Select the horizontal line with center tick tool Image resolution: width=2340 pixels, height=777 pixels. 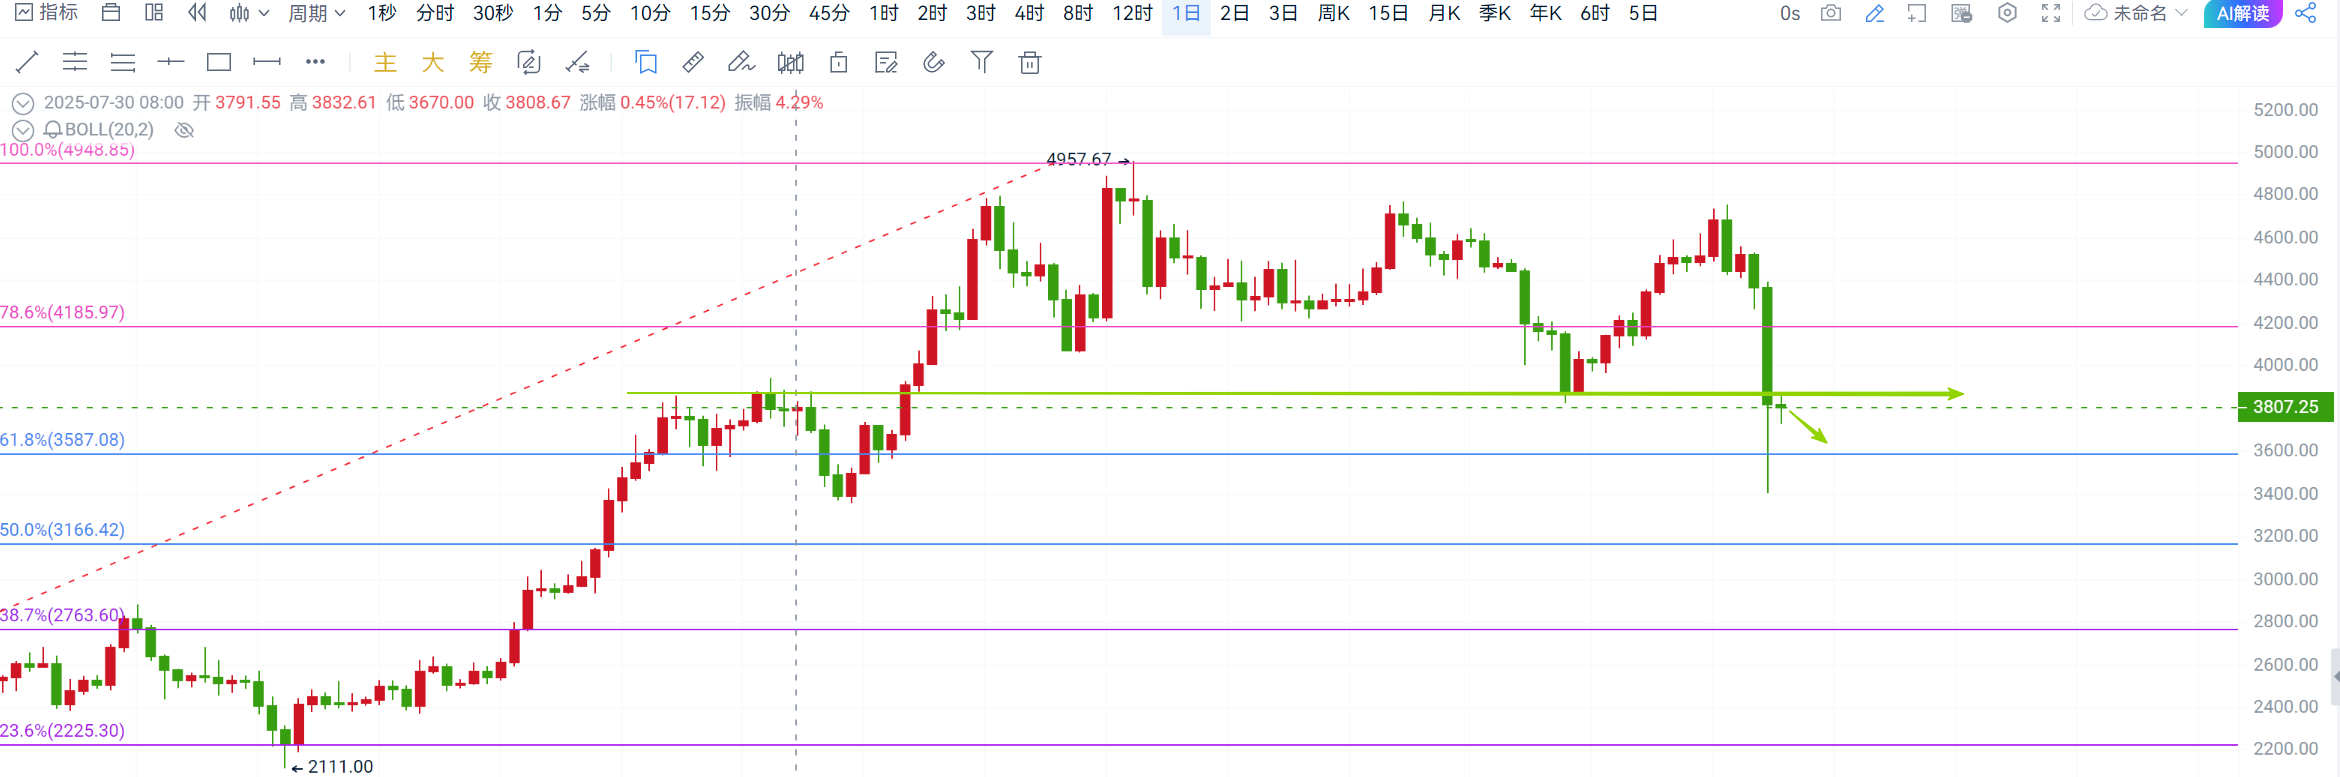tap(171, 62)
